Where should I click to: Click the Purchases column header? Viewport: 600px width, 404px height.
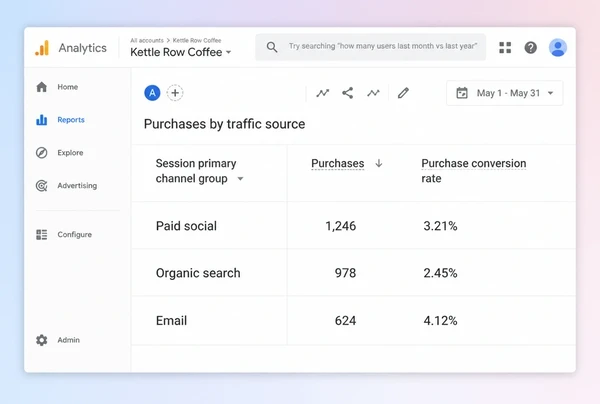pyautogui.click(x=338, y=163)
